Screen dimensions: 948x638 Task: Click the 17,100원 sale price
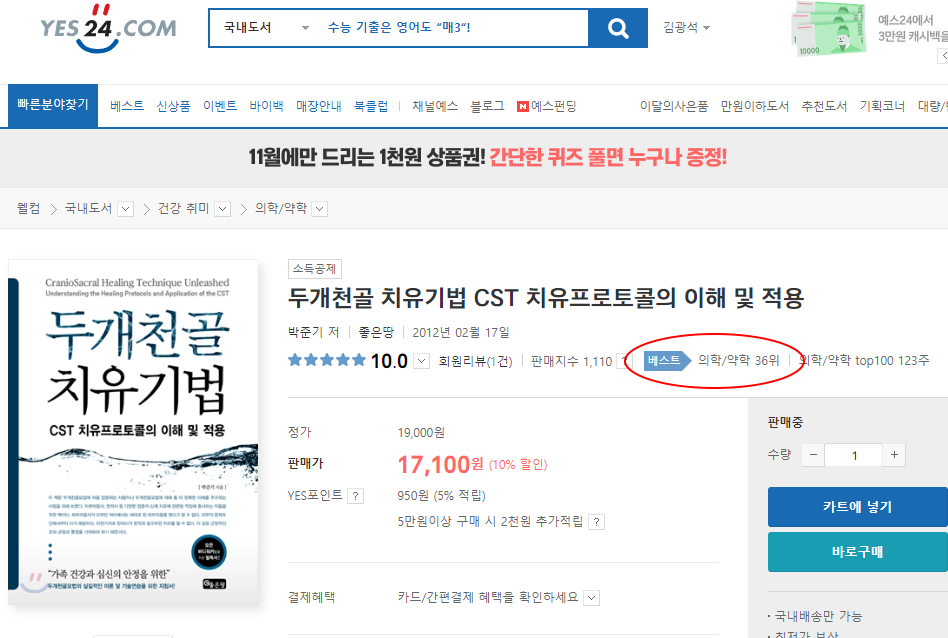click(x=441, y=464)
